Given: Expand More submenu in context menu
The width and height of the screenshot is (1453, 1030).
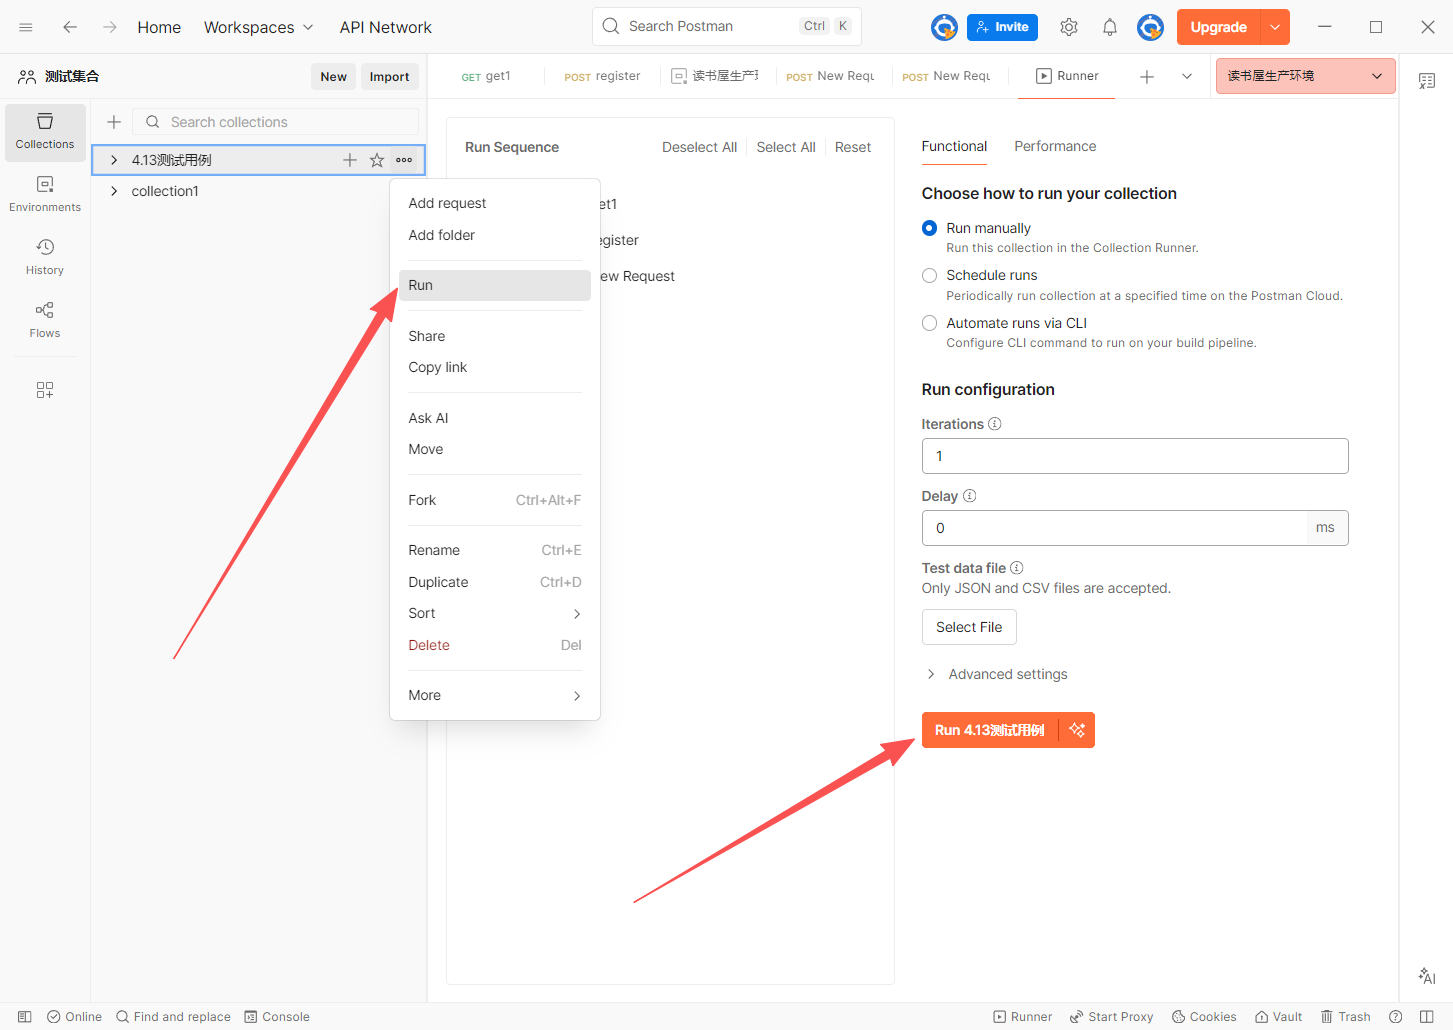Looking at the screenshot, I should pyautogui.click(x=494, y=695).
